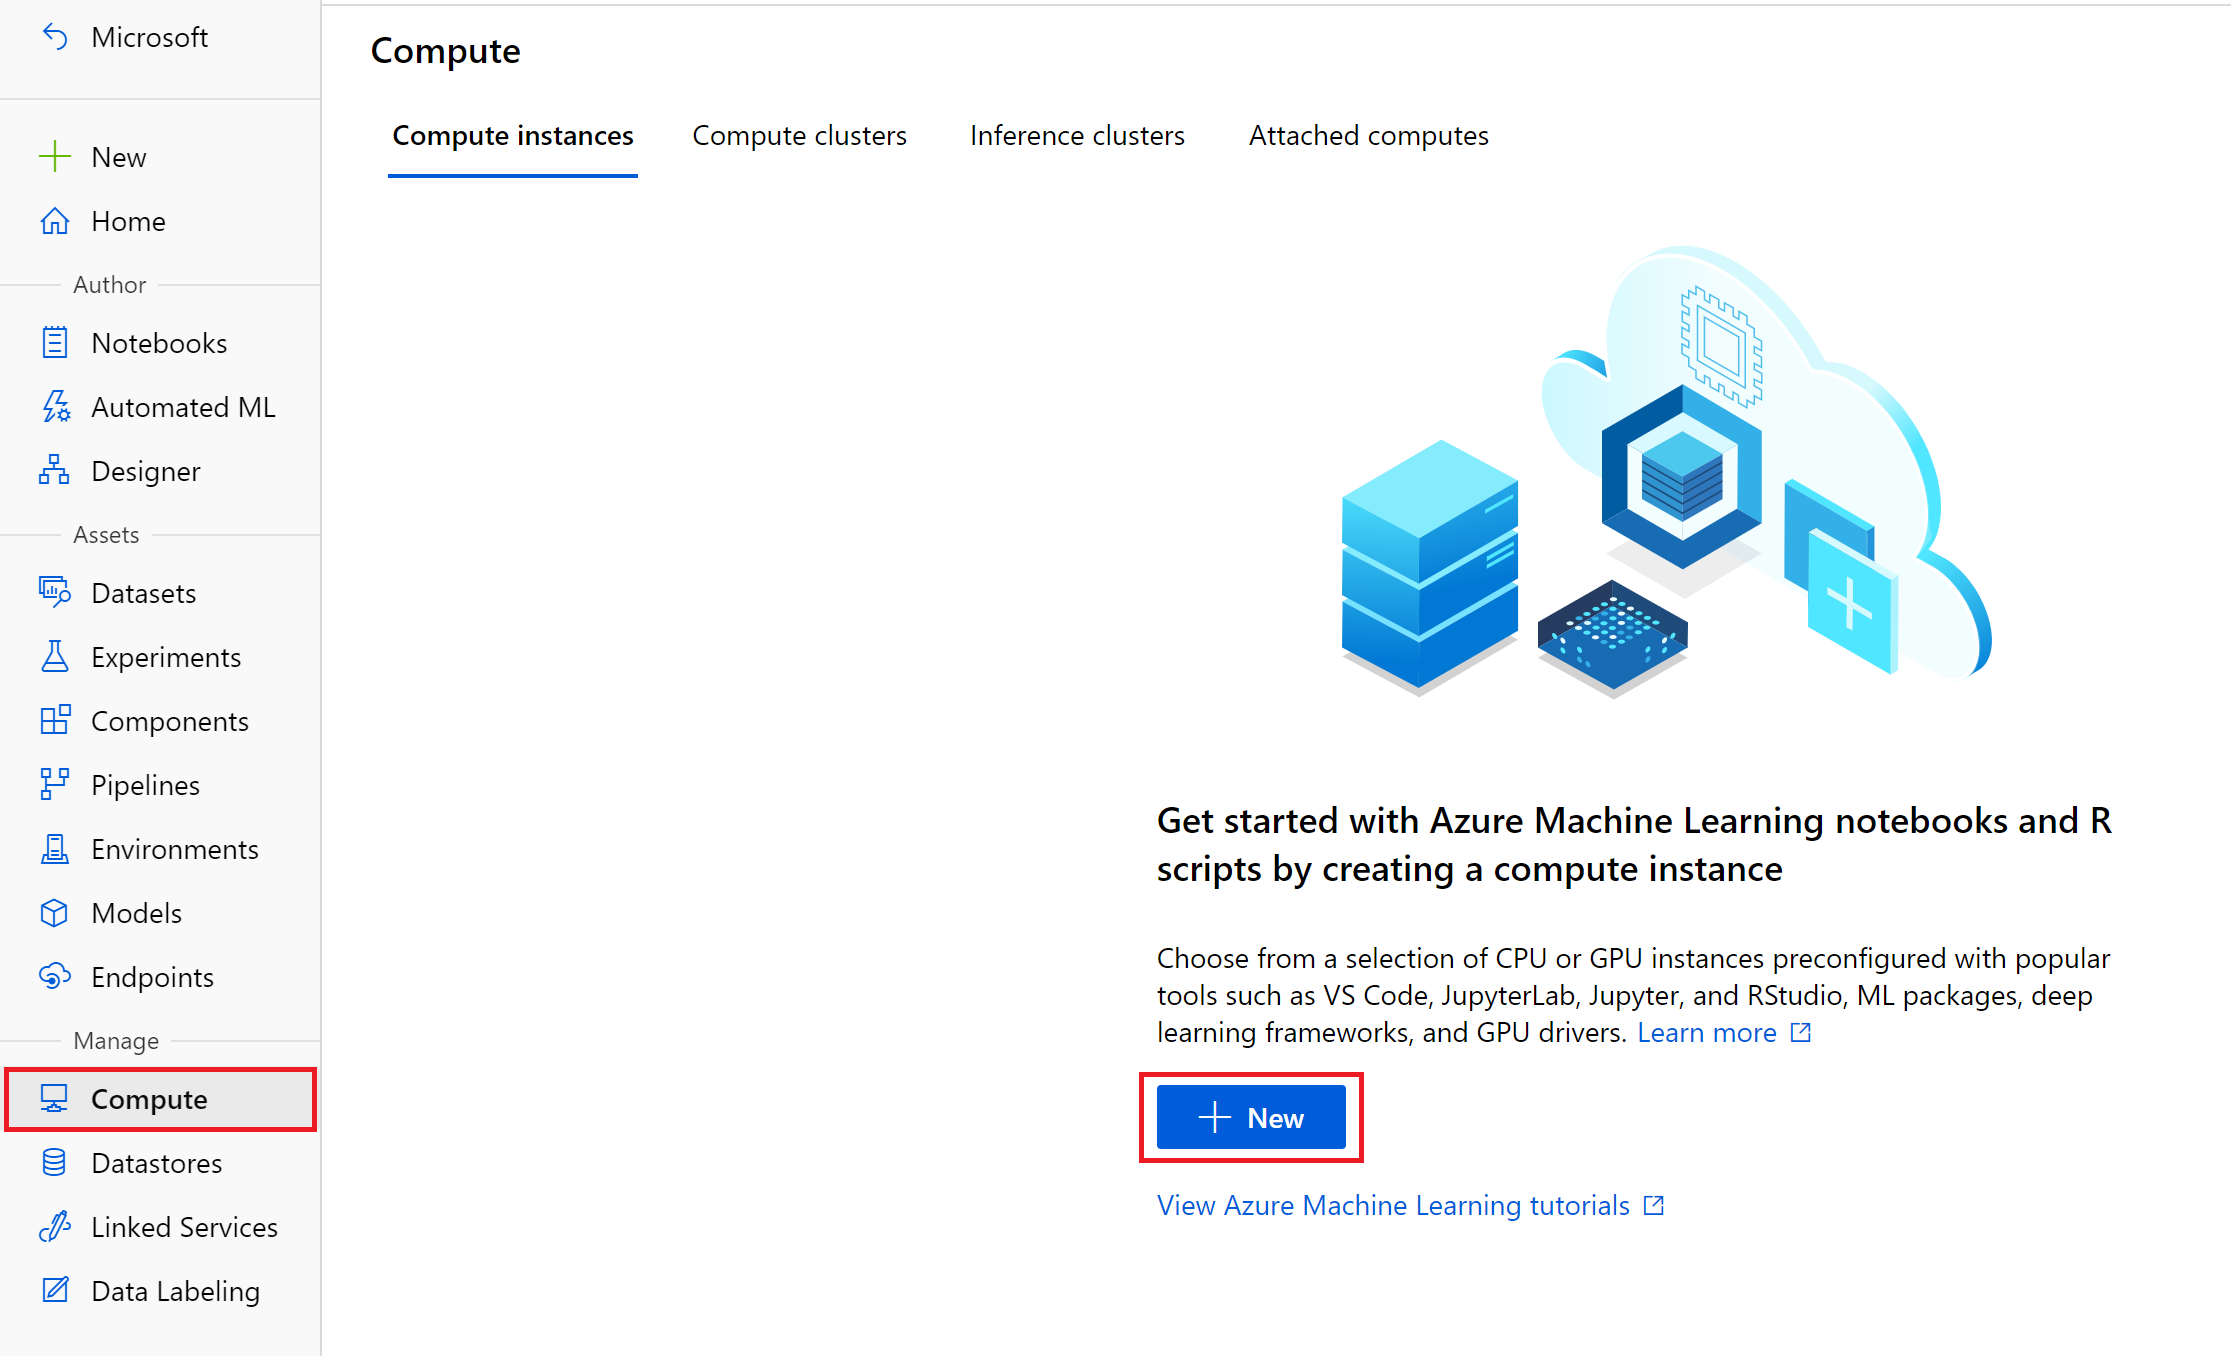Viewport: 2231px width, 1356px height.
Task: Open the Learn more link
Action: click(1707, 1033)
